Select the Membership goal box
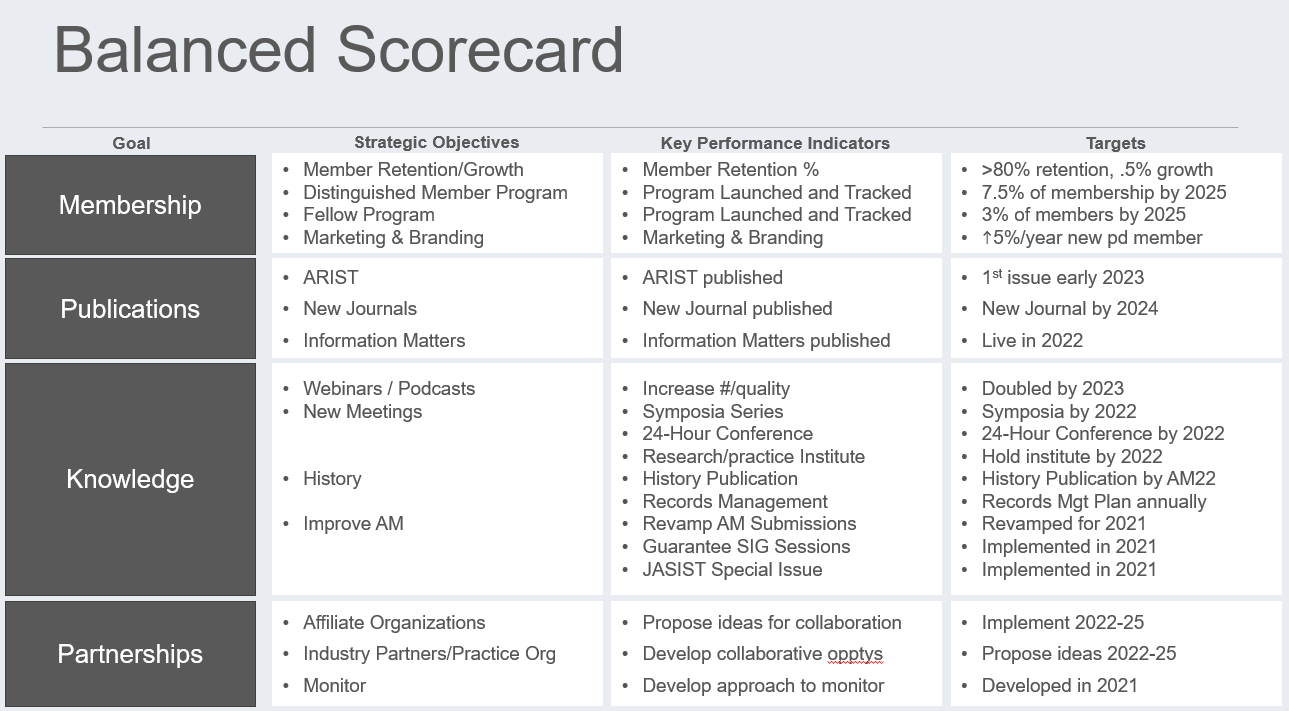Viewport: 1289px width, 711px height. tap(130, 205)
